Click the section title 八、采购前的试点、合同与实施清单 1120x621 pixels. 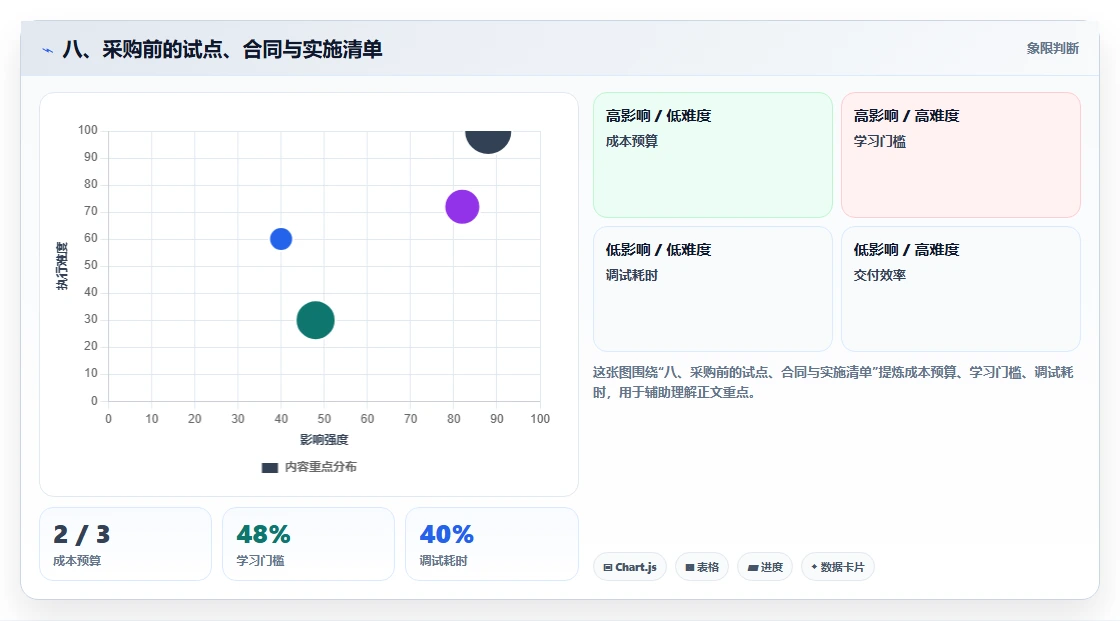pos(222,49)
